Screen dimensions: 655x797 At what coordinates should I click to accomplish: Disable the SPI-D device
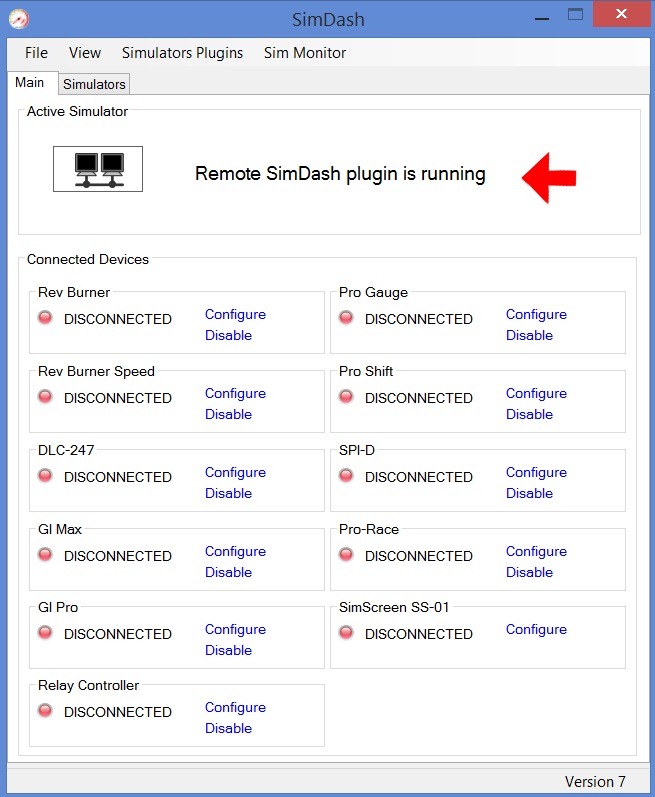[529, 493]
